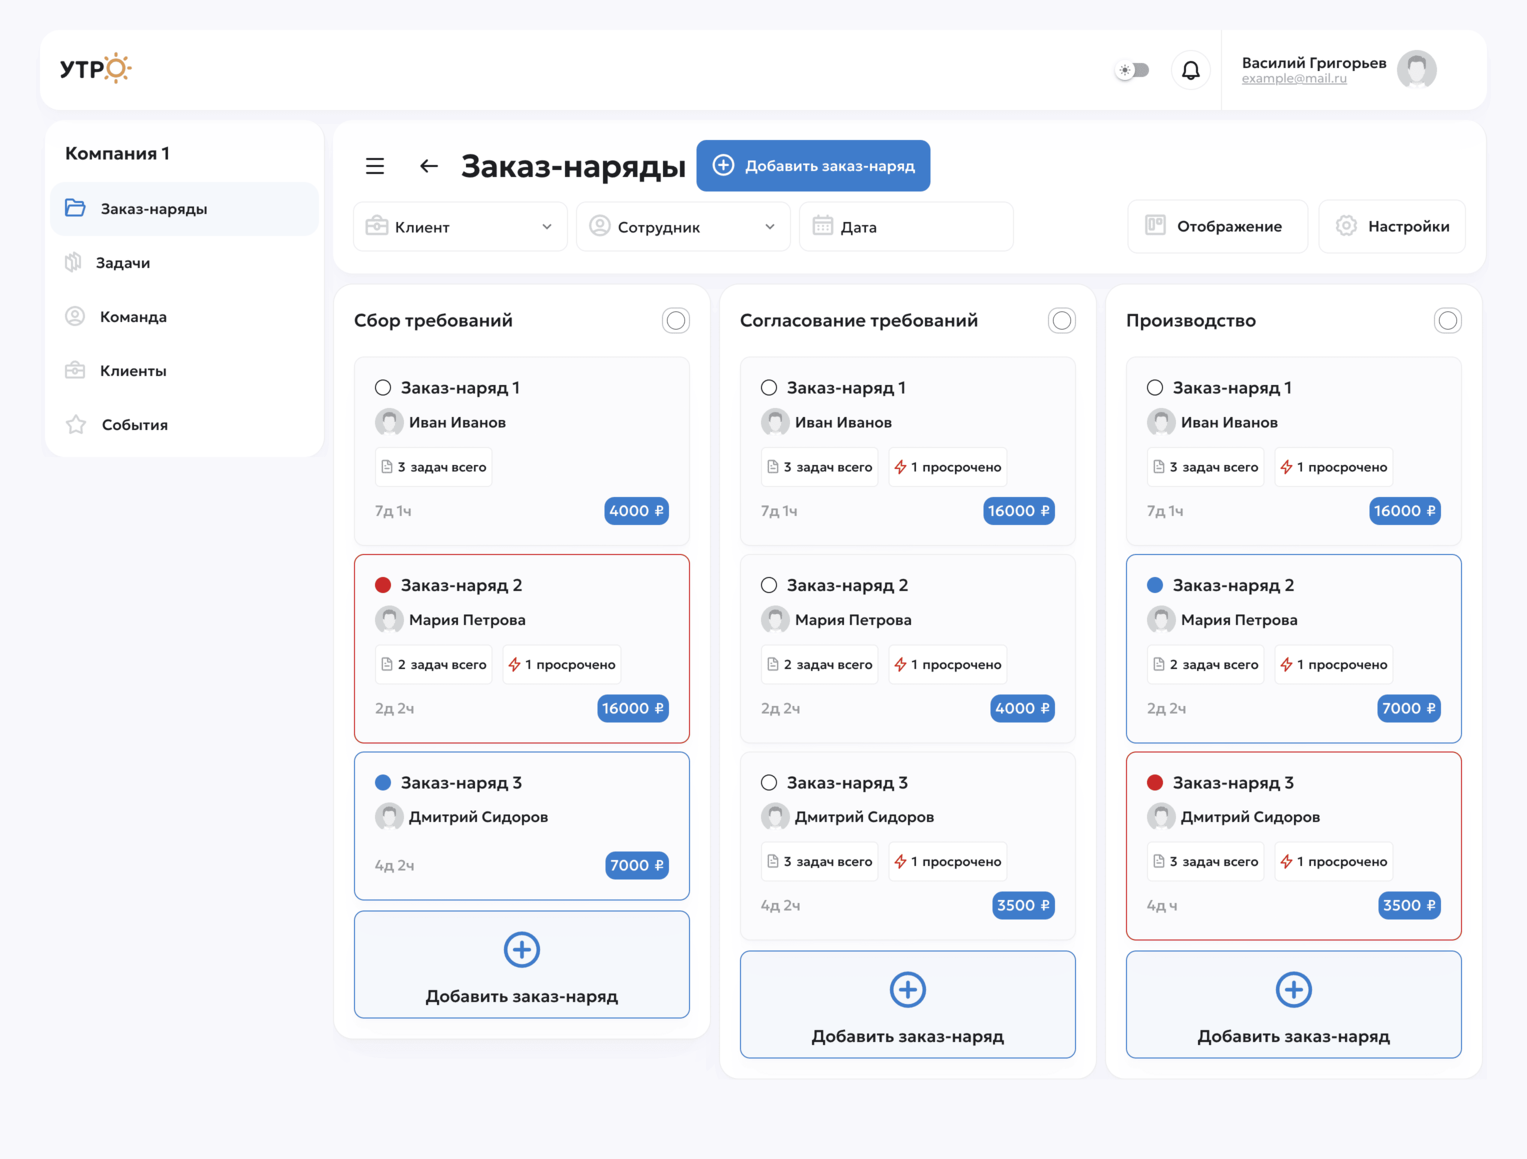Click the Дата date field
This screenshot has width=1527, height=1159.
[906, 227]
